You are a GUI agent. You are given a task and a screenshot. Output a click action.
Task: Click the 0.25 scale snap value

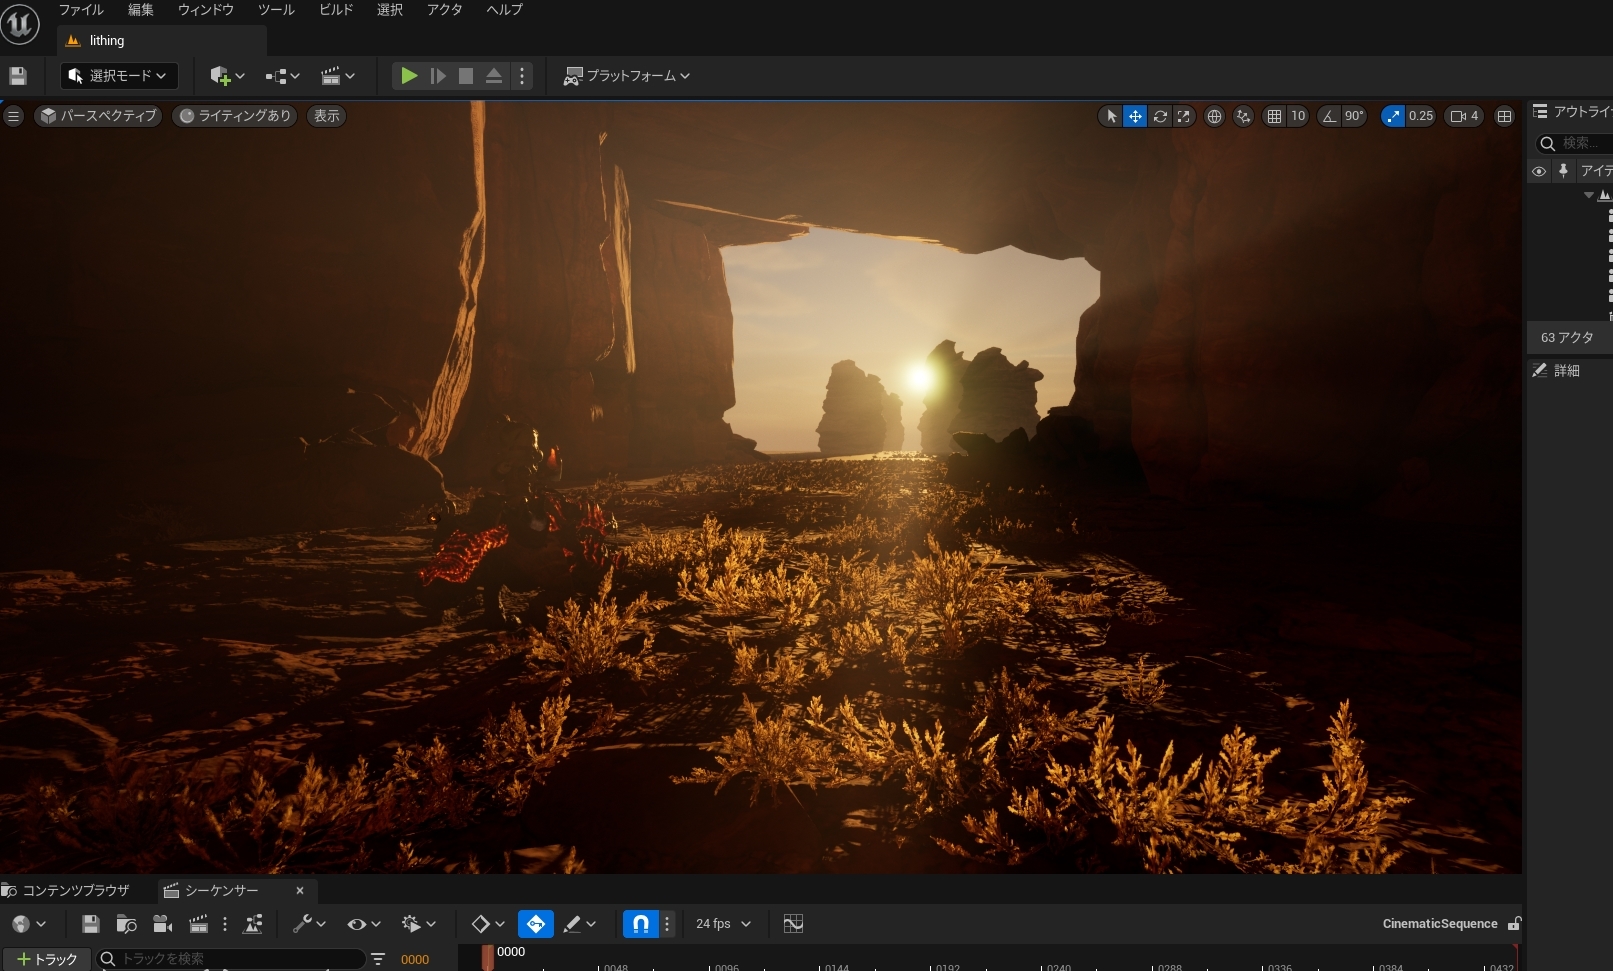[x=1420, y=116]
